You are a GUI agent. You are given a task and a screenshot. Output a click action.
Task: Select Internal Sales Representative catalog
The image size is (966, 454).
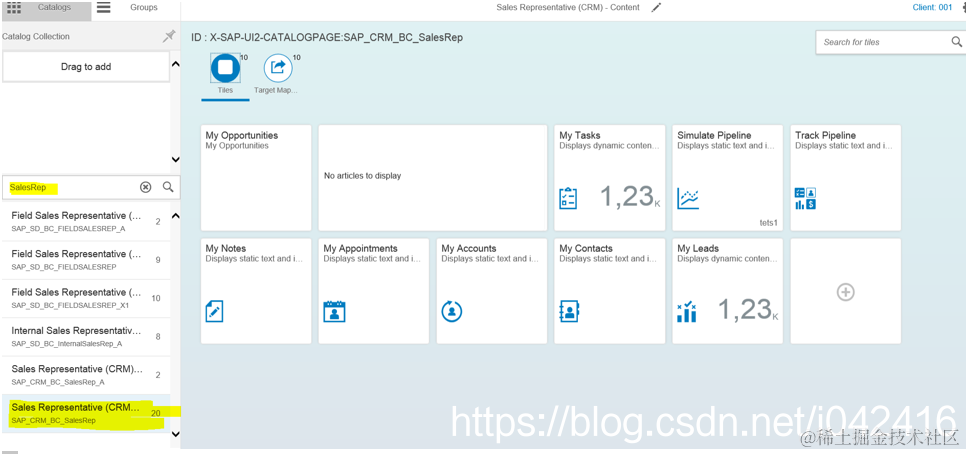[86, 336]
